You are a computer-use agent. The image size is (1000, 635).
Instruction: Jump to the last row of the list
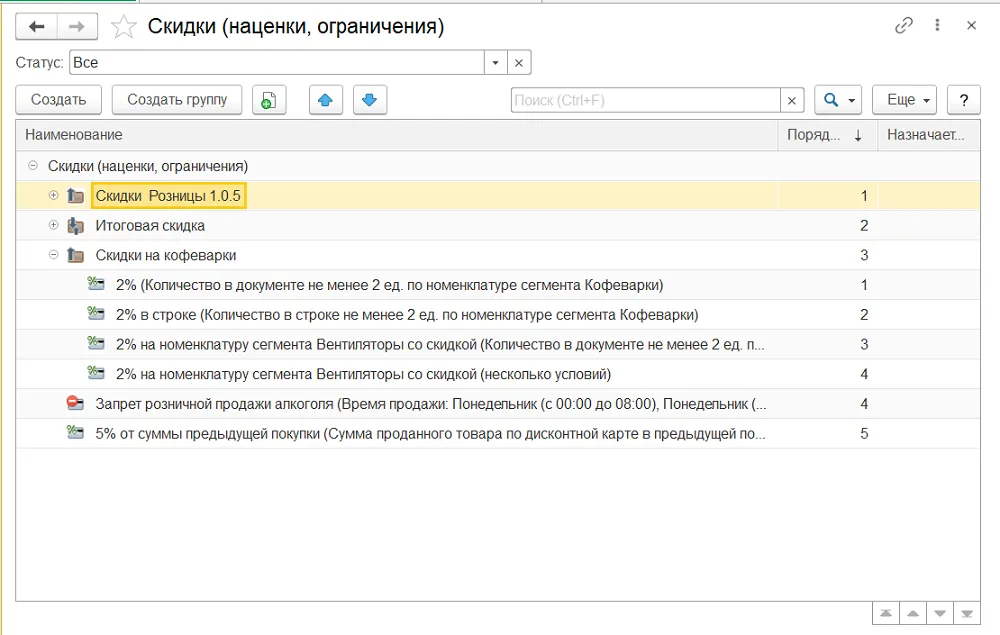click(967, 613)
